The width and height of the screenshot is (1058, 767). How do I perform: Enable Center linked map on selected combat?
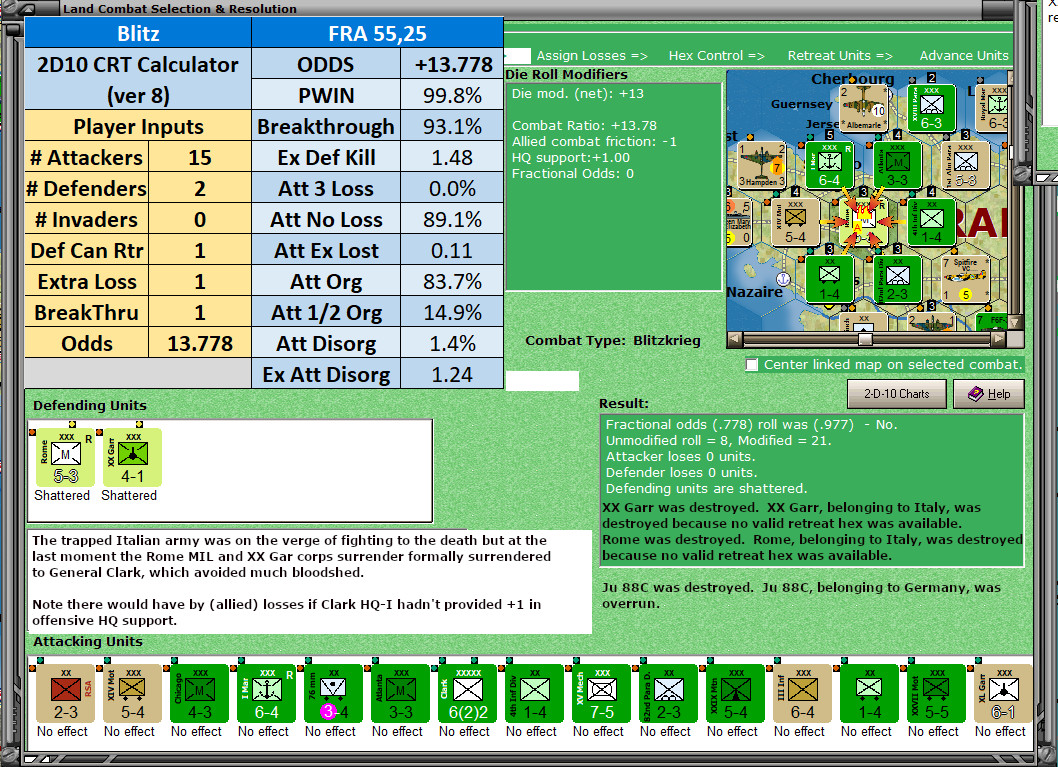(x=752, y=364)
